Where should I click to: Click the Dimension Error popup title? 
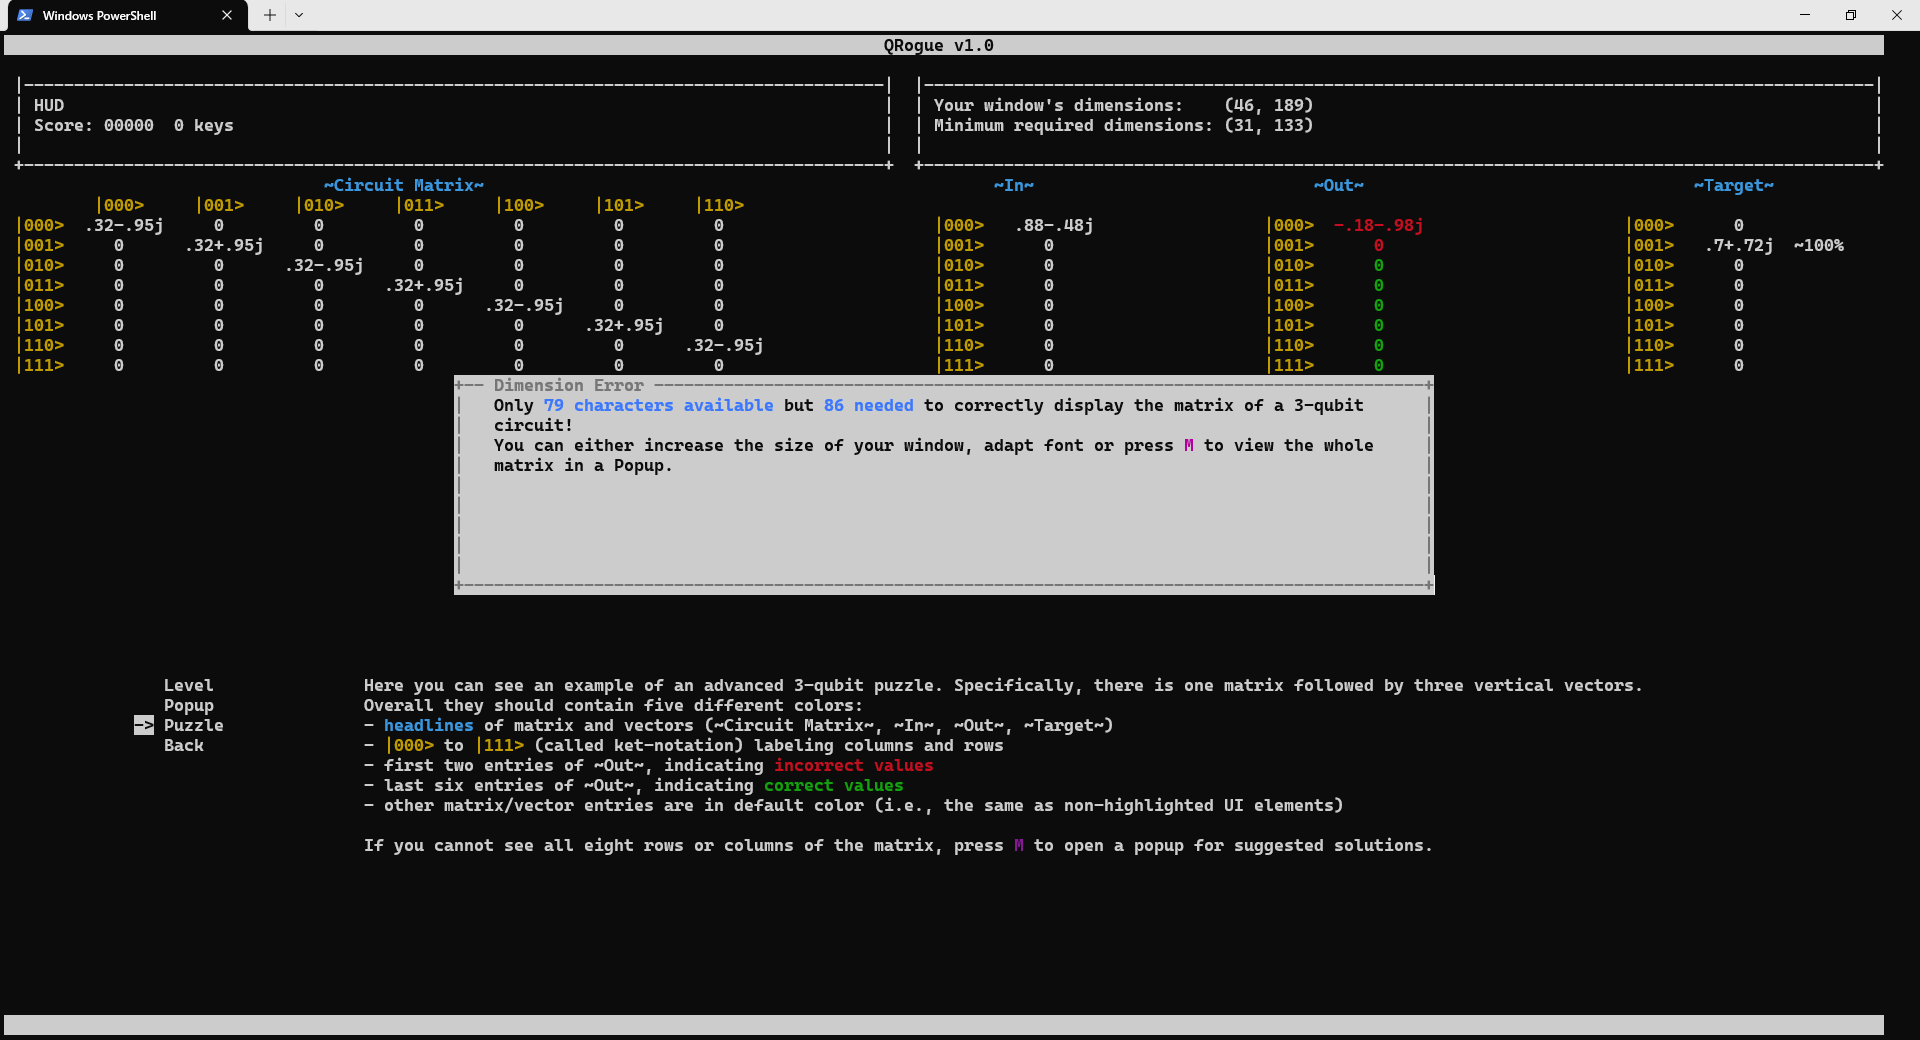pyautogui.click(x=568, y=384)
